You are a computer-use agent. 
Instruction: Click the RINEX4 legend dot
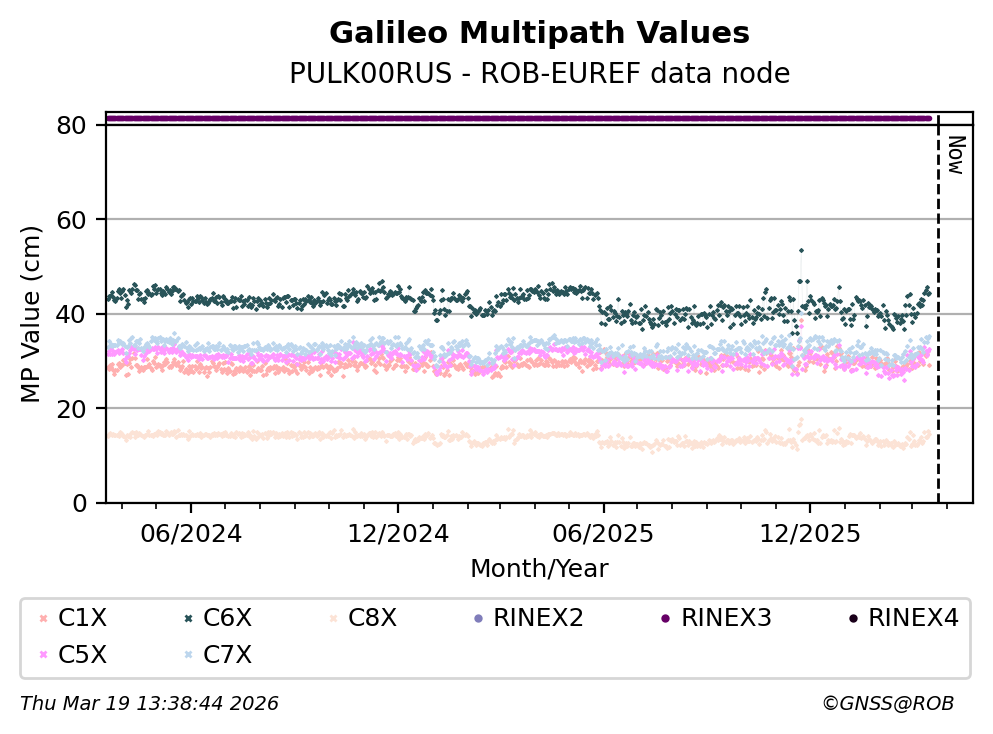tap(852, 619)
